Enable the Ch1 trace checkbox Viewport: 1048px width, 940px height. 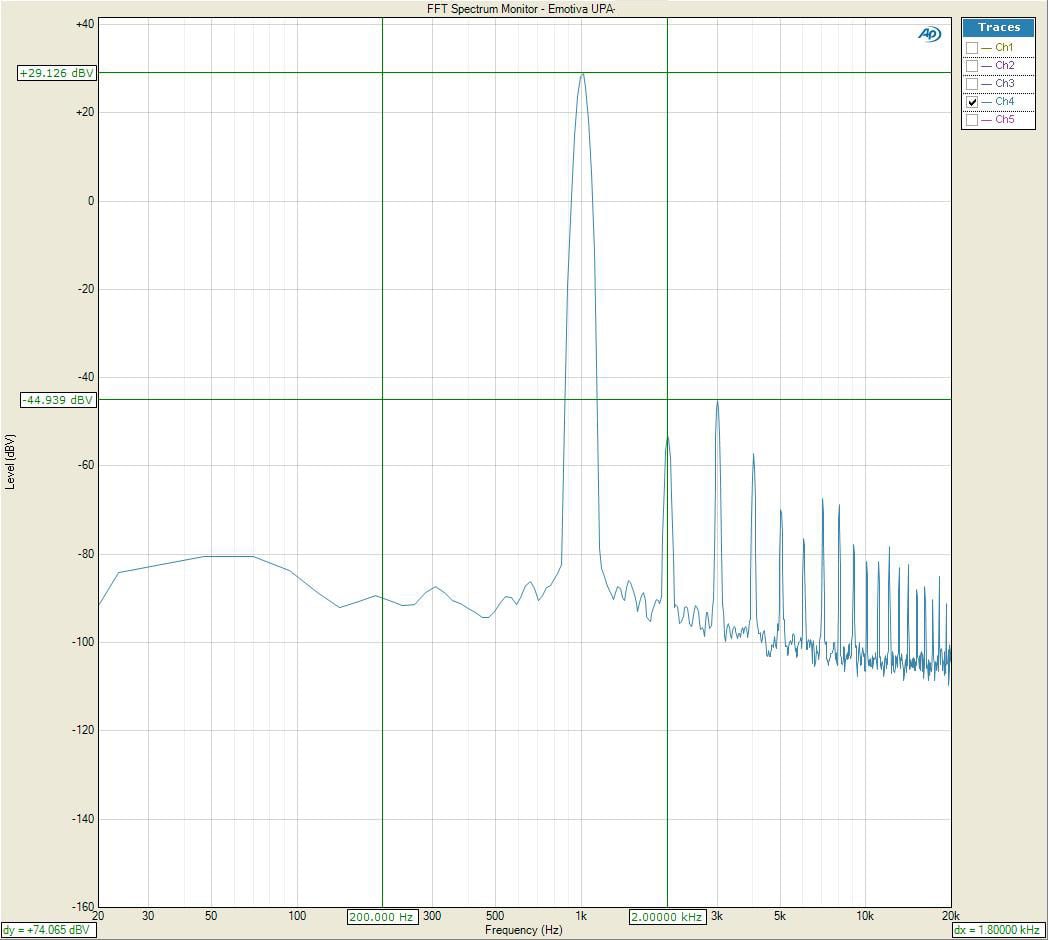tap(972, 48)
